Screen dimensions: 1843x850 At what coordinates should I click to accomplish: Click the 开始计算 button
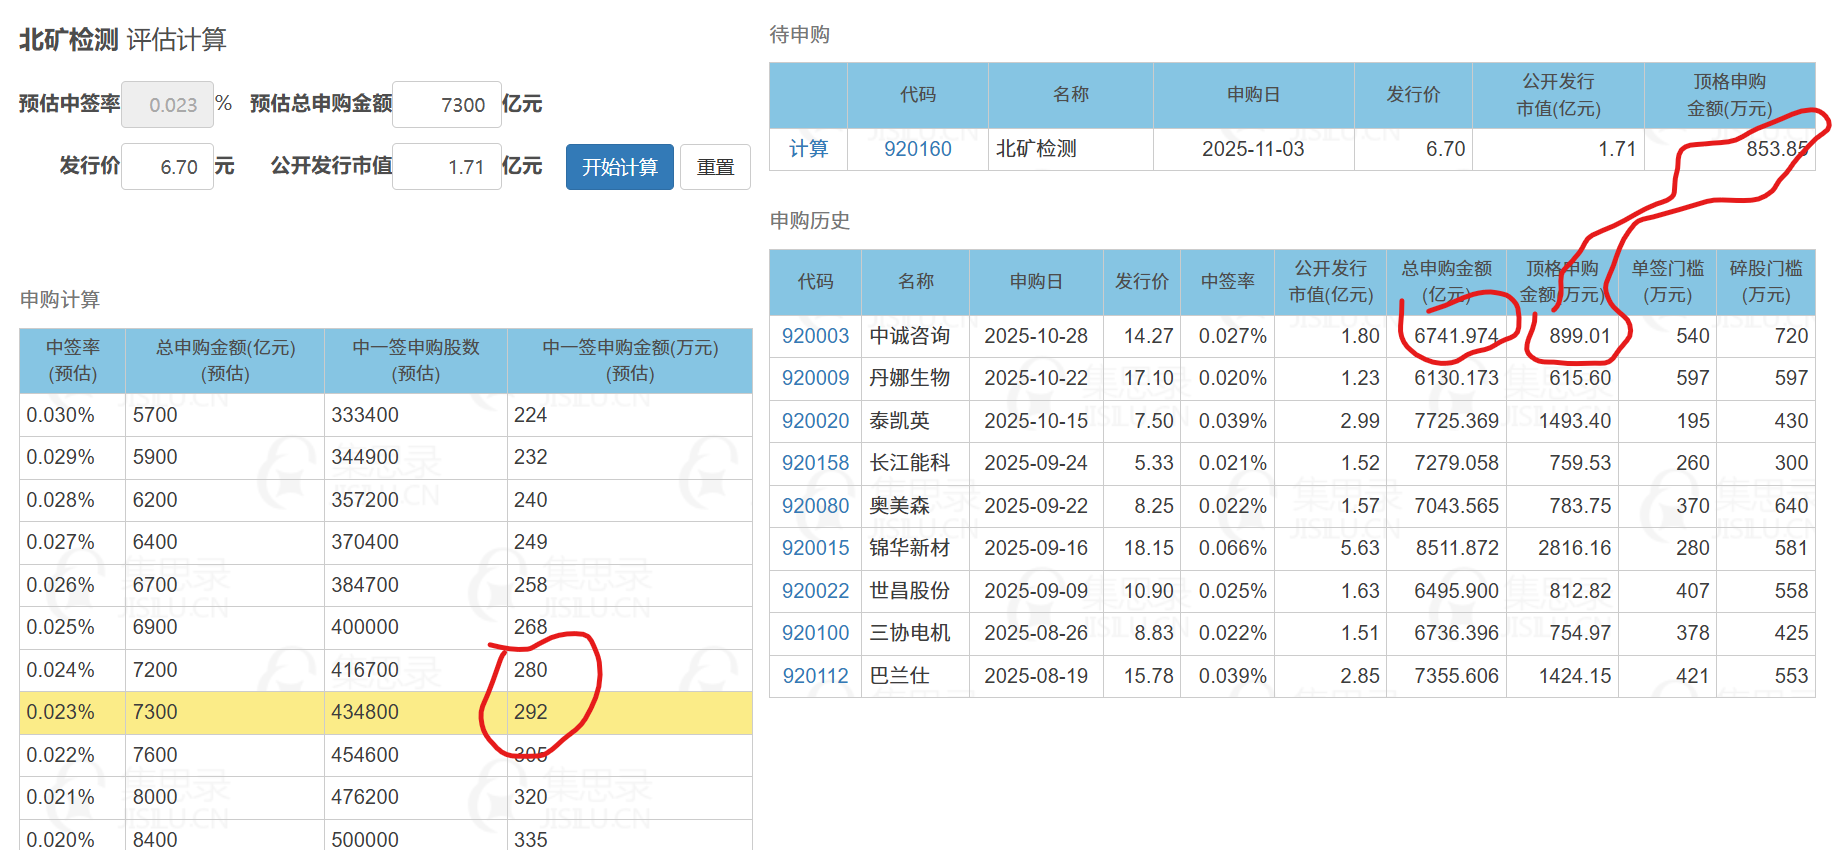coord(619,167)
